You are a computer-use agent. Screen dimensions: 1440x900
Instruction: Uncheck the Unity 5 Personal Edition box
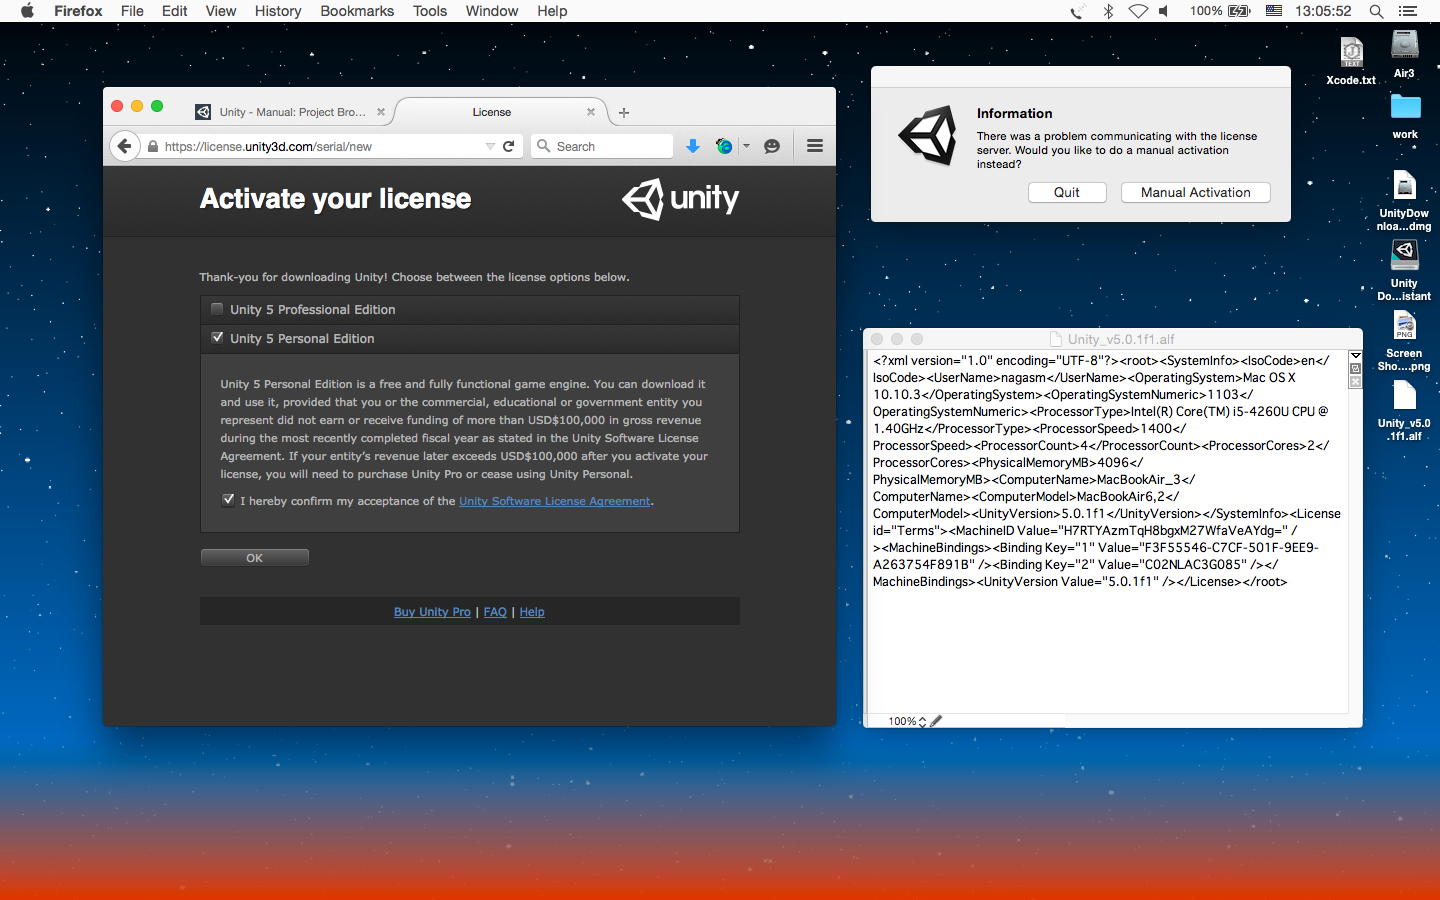click(x=217, y=338)
